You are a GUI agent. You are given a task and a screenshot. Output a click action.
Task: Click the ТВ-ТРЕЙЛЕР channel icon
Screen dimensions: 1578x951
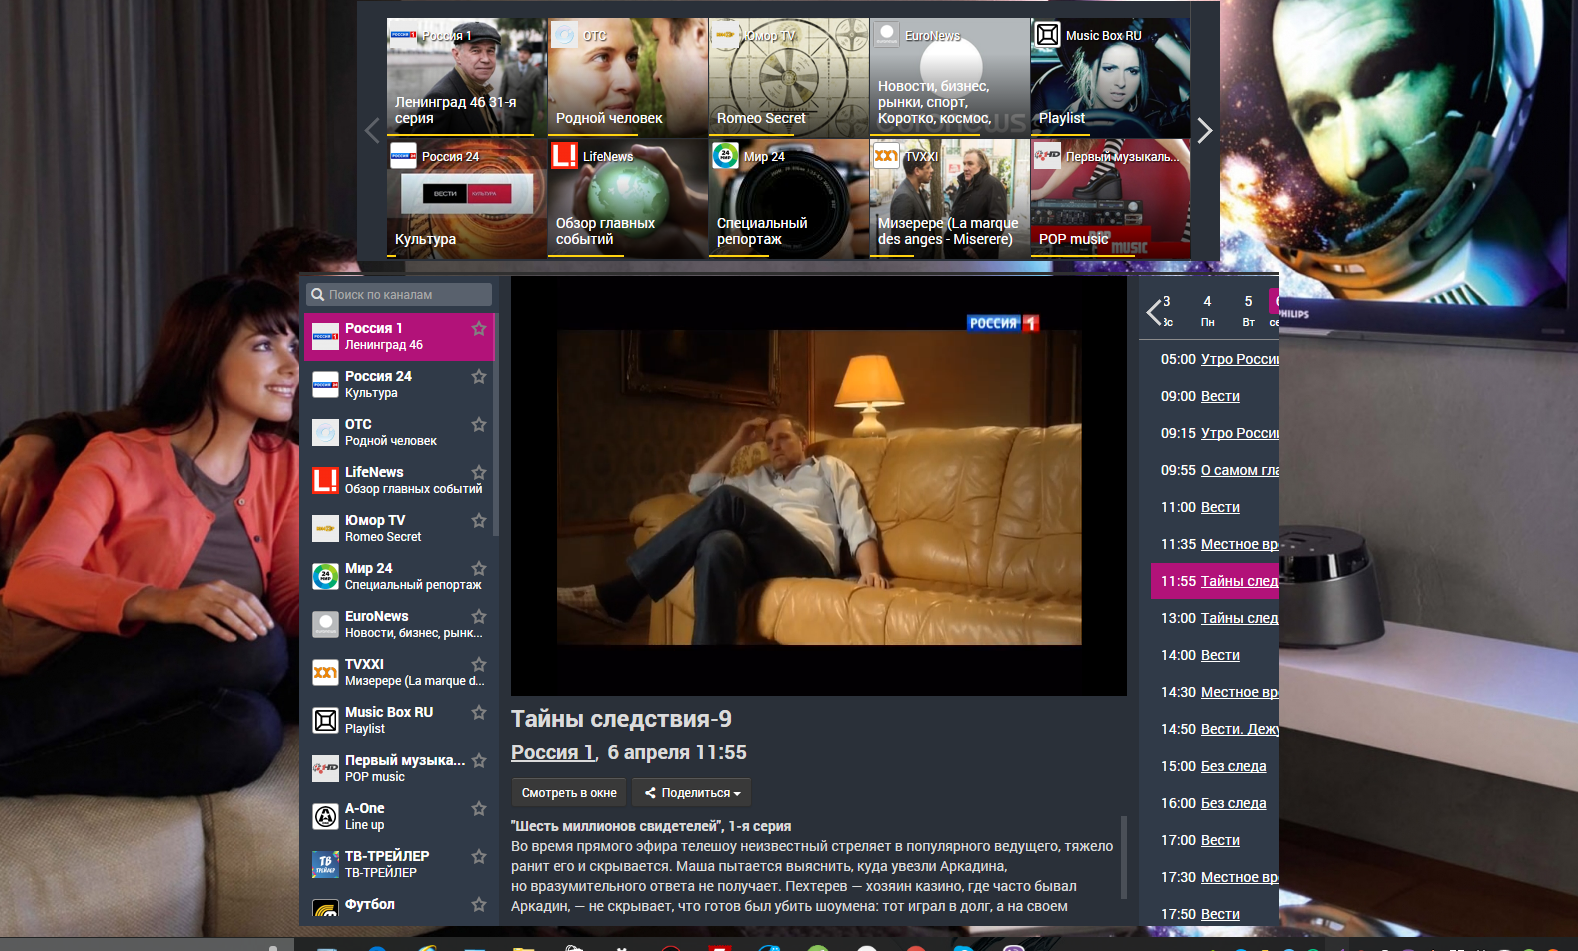pyautogui.click(x=325, y=864)
